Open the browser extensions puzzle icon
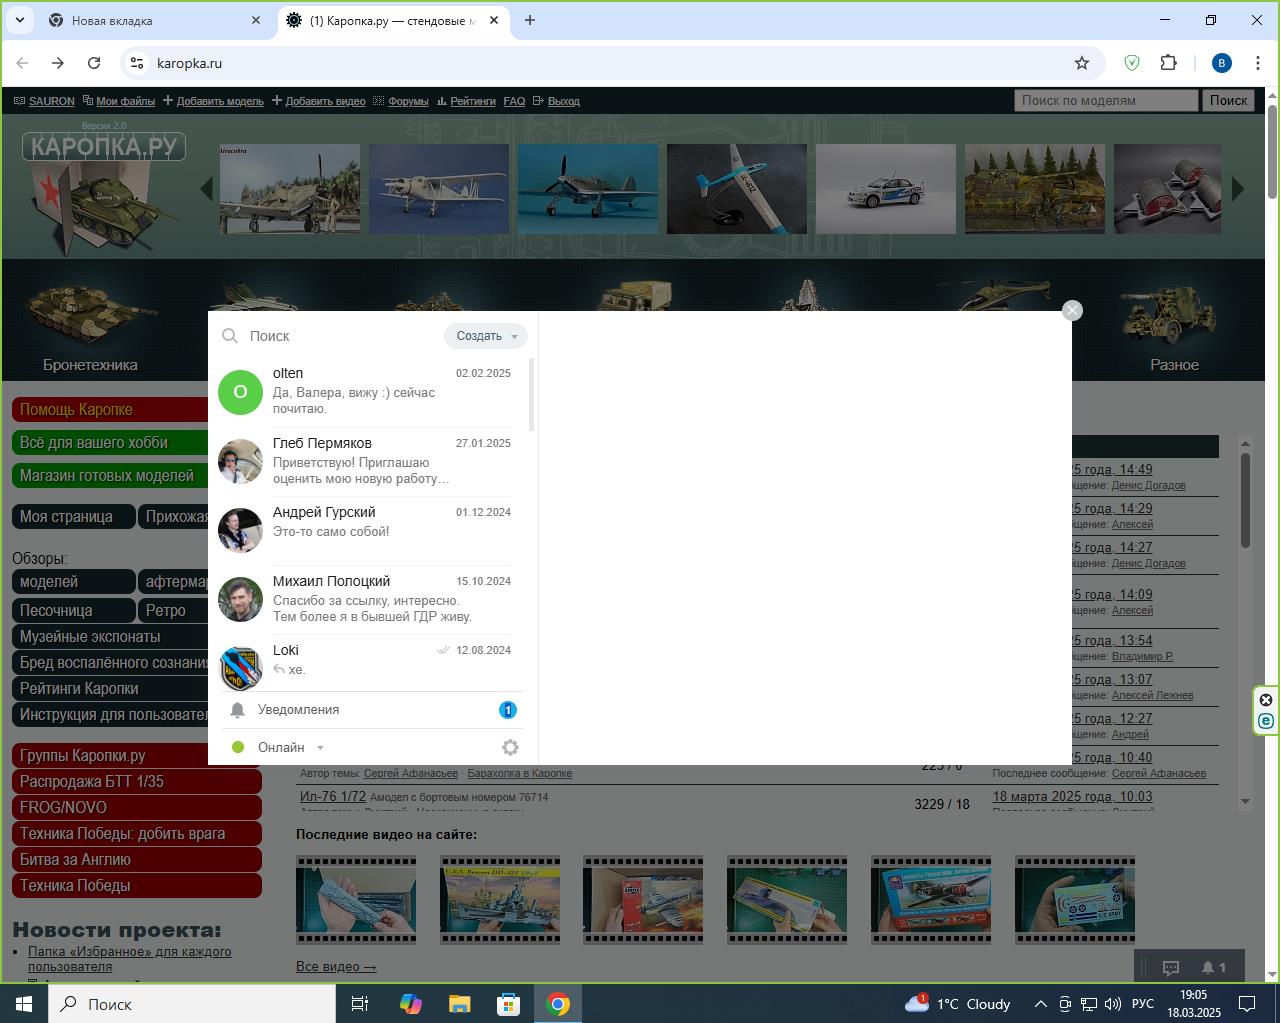This screenshot has width=1280, height=1023. pos(1168,63)
